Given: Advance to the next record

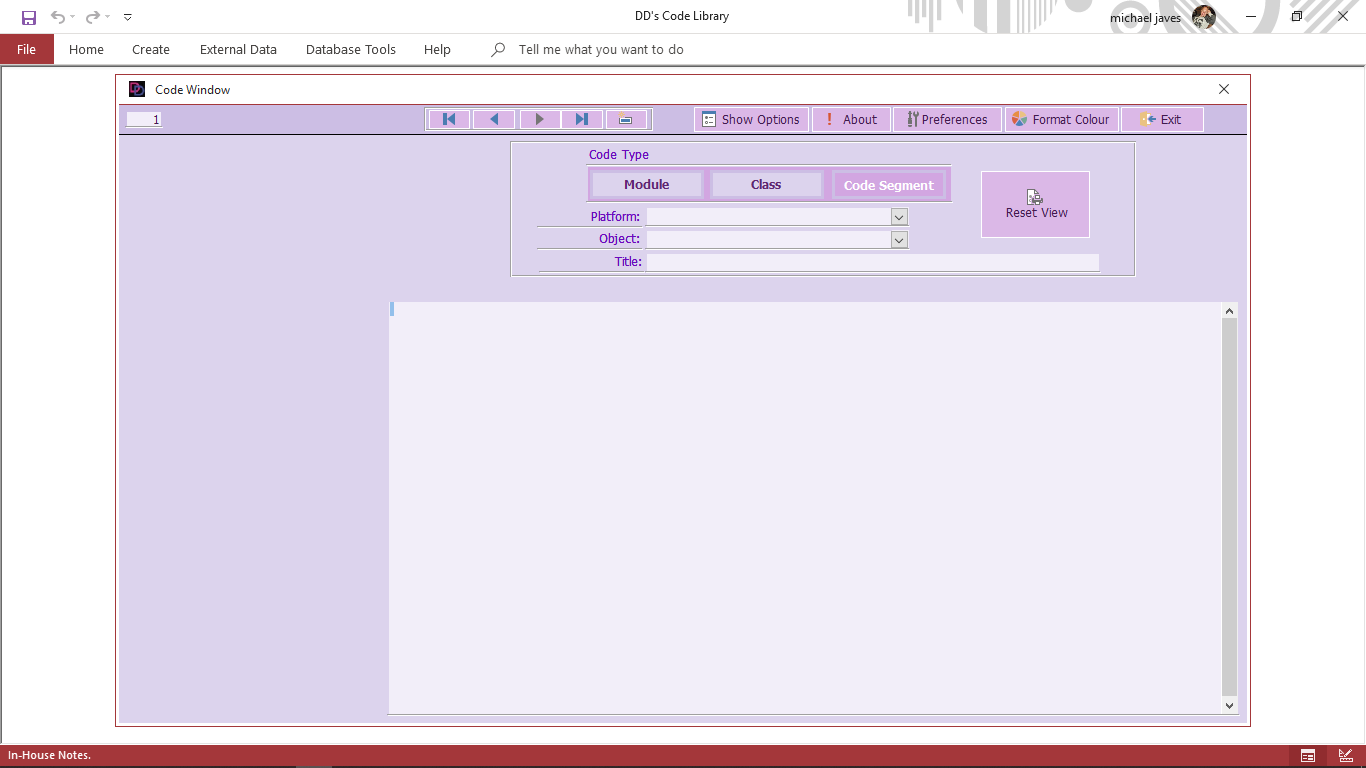Looking at the screenshot, I should point(539,120).
